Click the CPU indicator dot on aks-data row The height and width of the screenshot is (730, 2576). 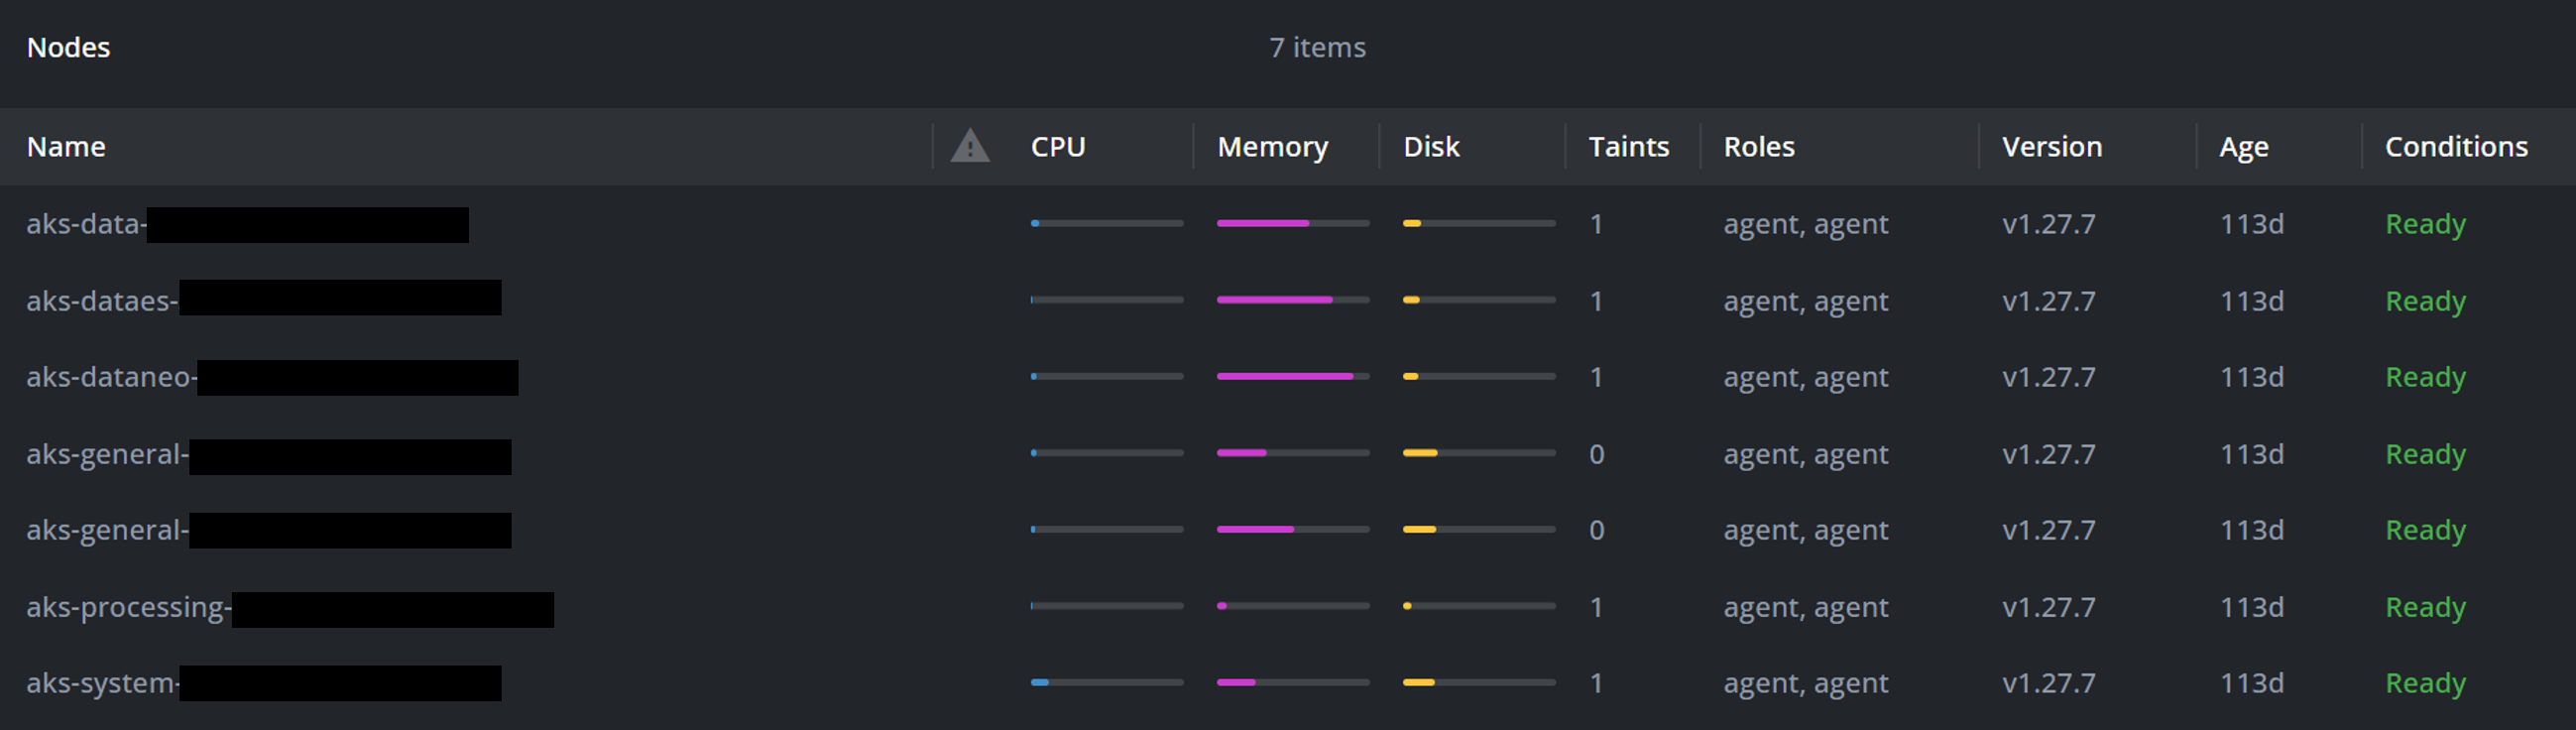click(x=1035, y=224)
